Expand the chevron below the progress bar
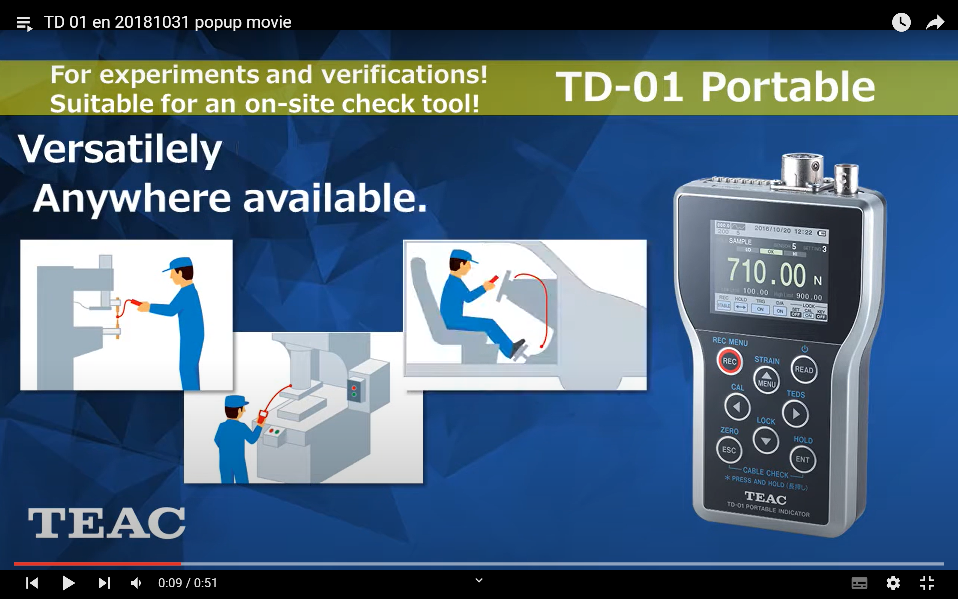 point(479,580)
